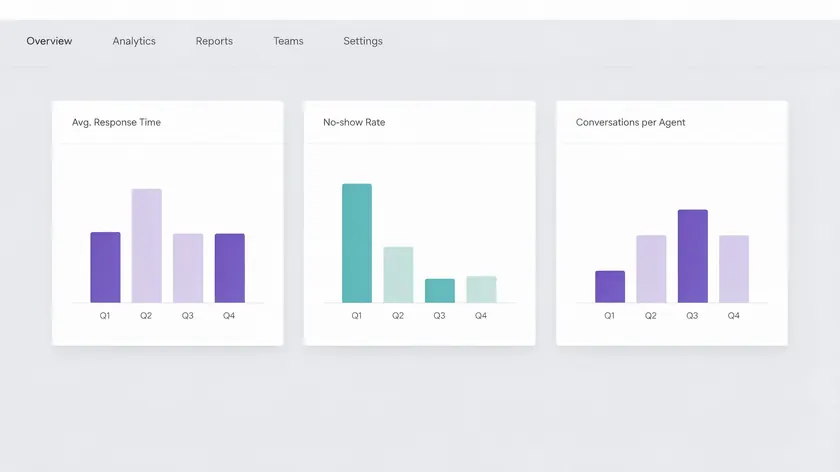Click the No-show Rate card title

point(354,122)
